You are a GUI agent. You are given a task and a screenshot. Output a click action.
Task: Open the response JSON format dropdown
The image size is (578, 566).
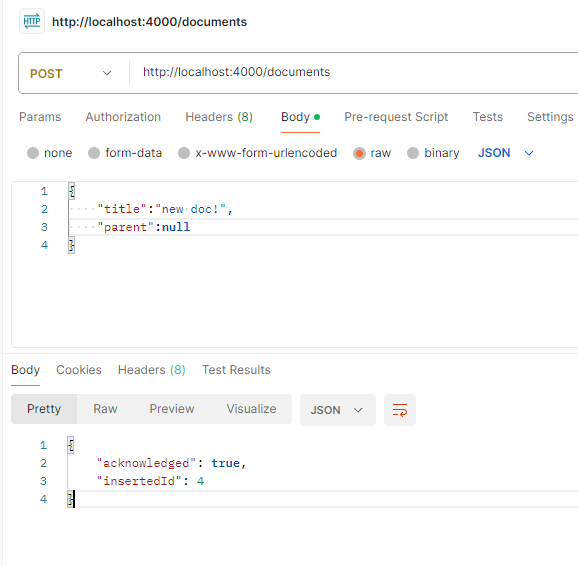click(x=338, y=410)
